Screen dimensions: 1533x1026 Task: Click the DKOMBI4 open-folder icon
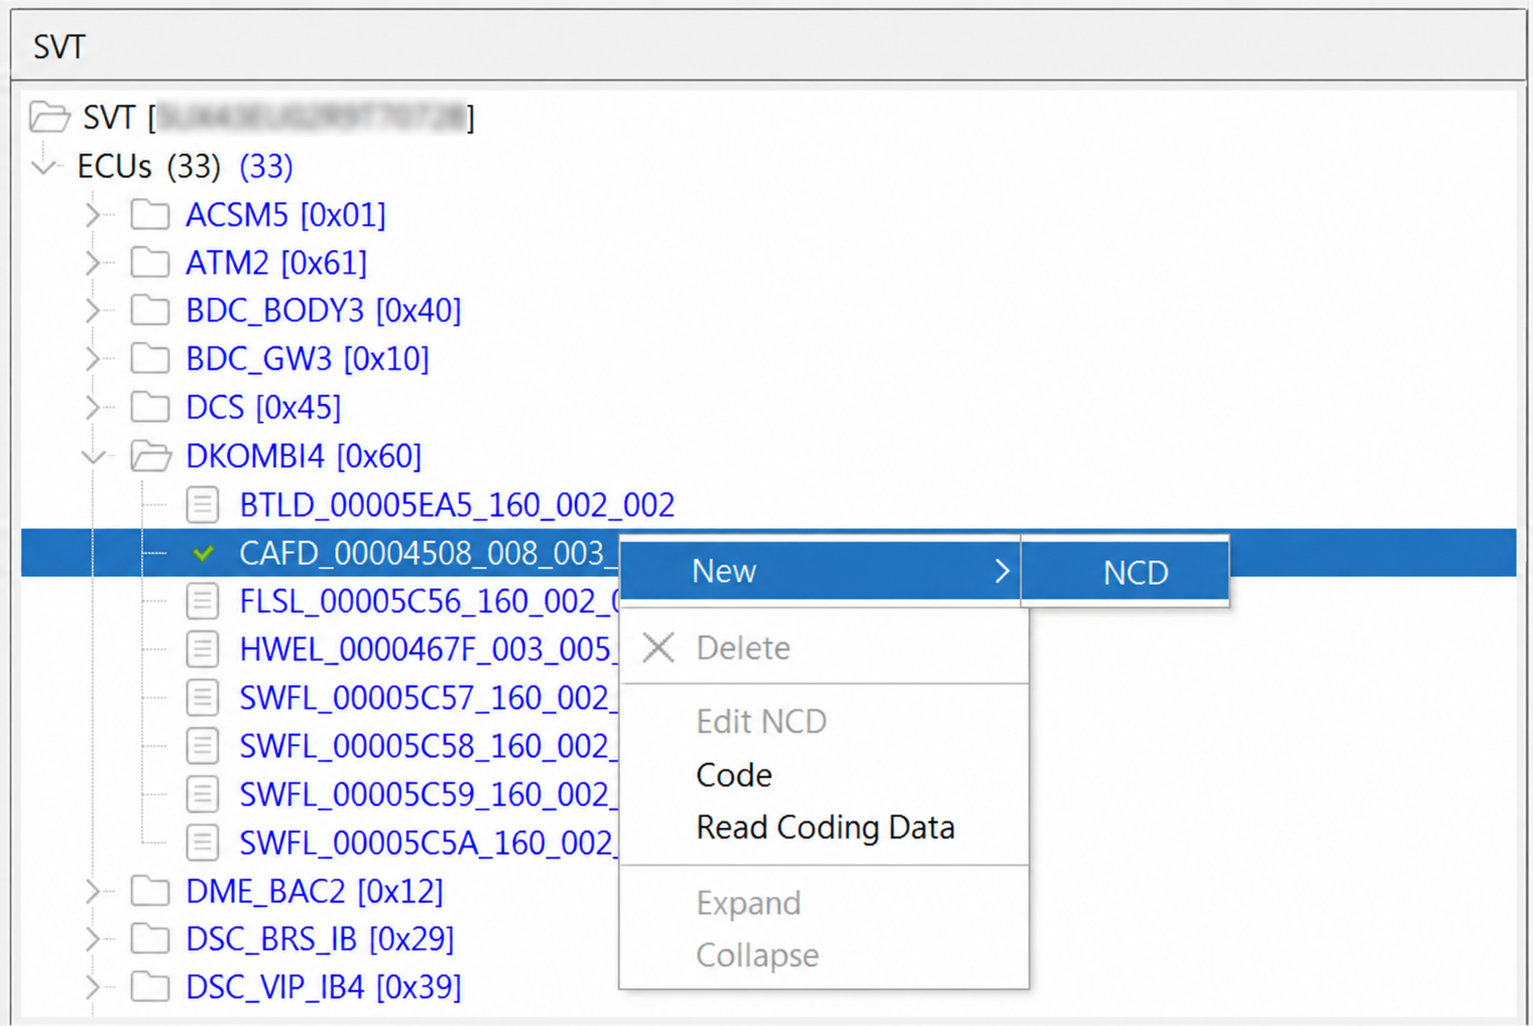151,456
